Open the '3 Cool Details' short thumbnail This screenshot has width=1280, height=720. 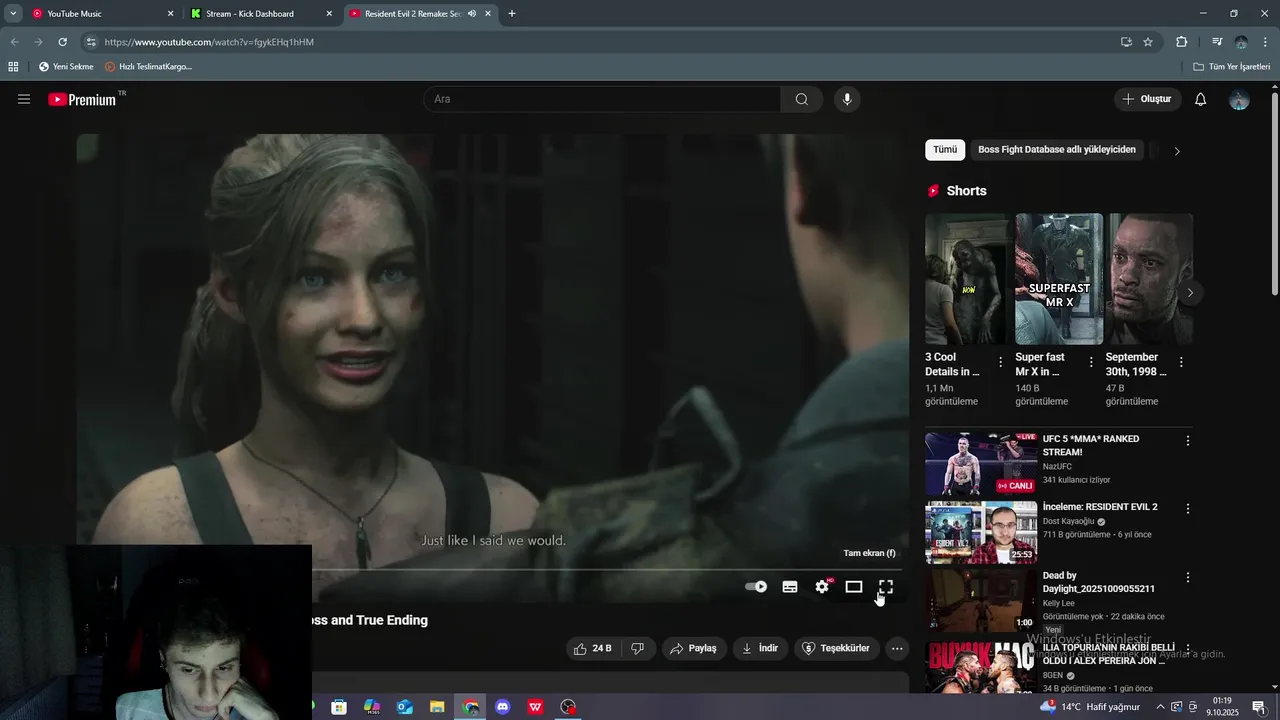click(x=966, y=279)
